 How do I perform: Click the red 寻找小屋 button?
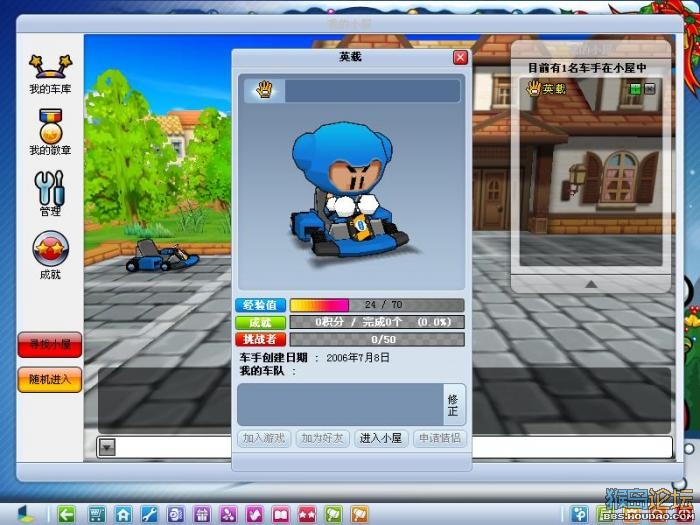pyautogui.click(x=50, y=345)
